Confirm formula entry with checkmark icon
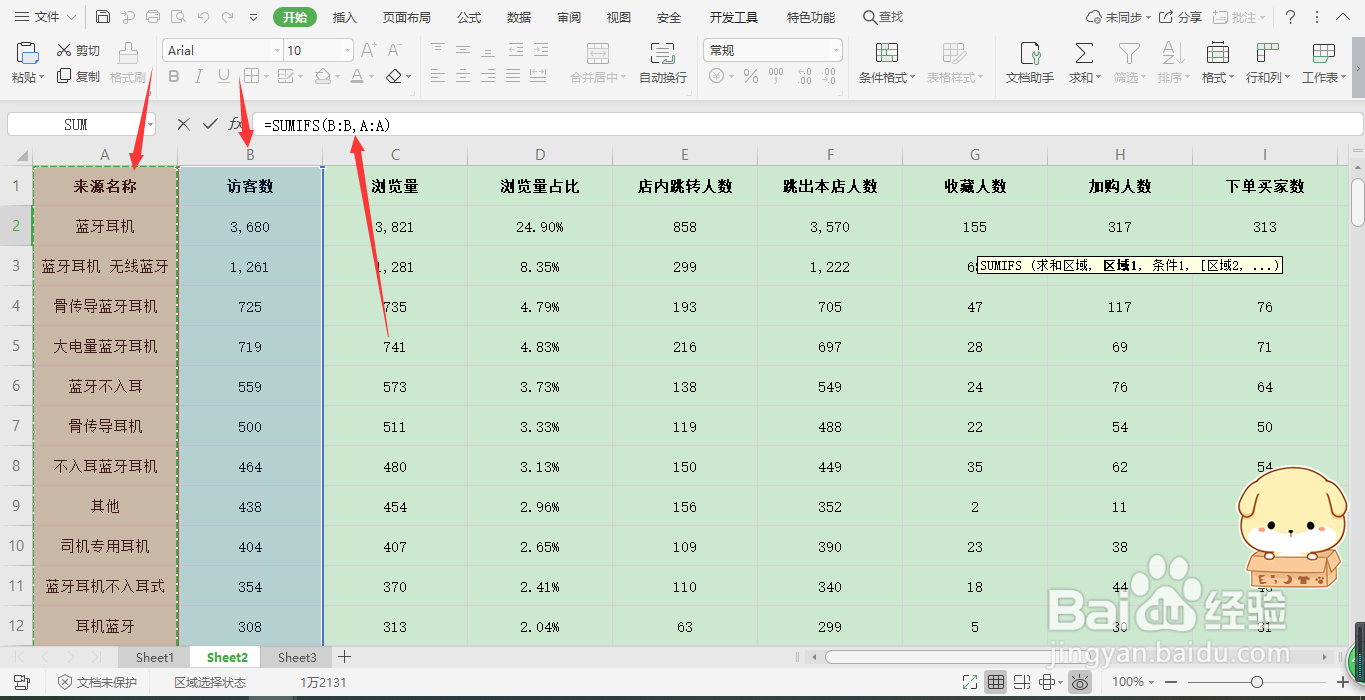The width and height of the screenshot is (1365, 700). tap(209, 124)
